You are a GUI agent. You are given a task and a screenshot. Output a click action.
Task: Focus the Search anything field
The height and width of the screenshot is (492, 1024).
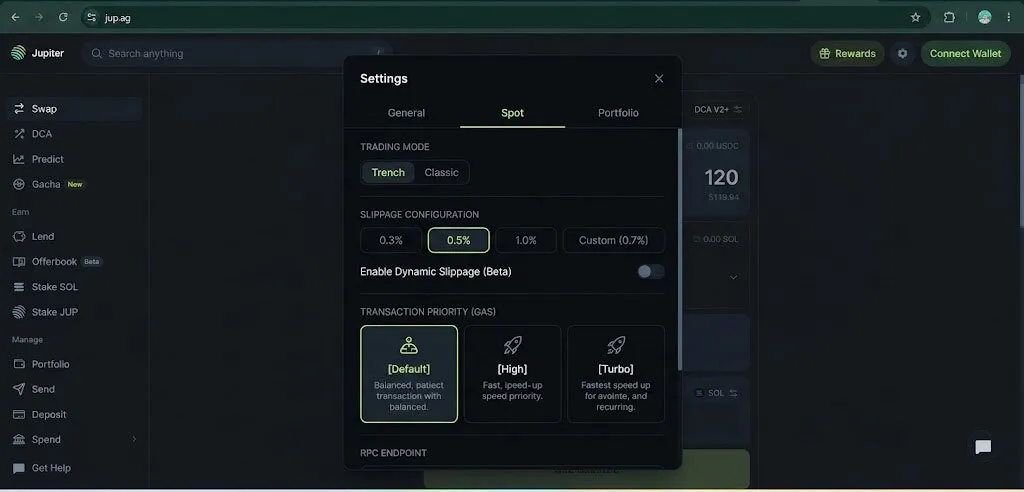[236, 54]
